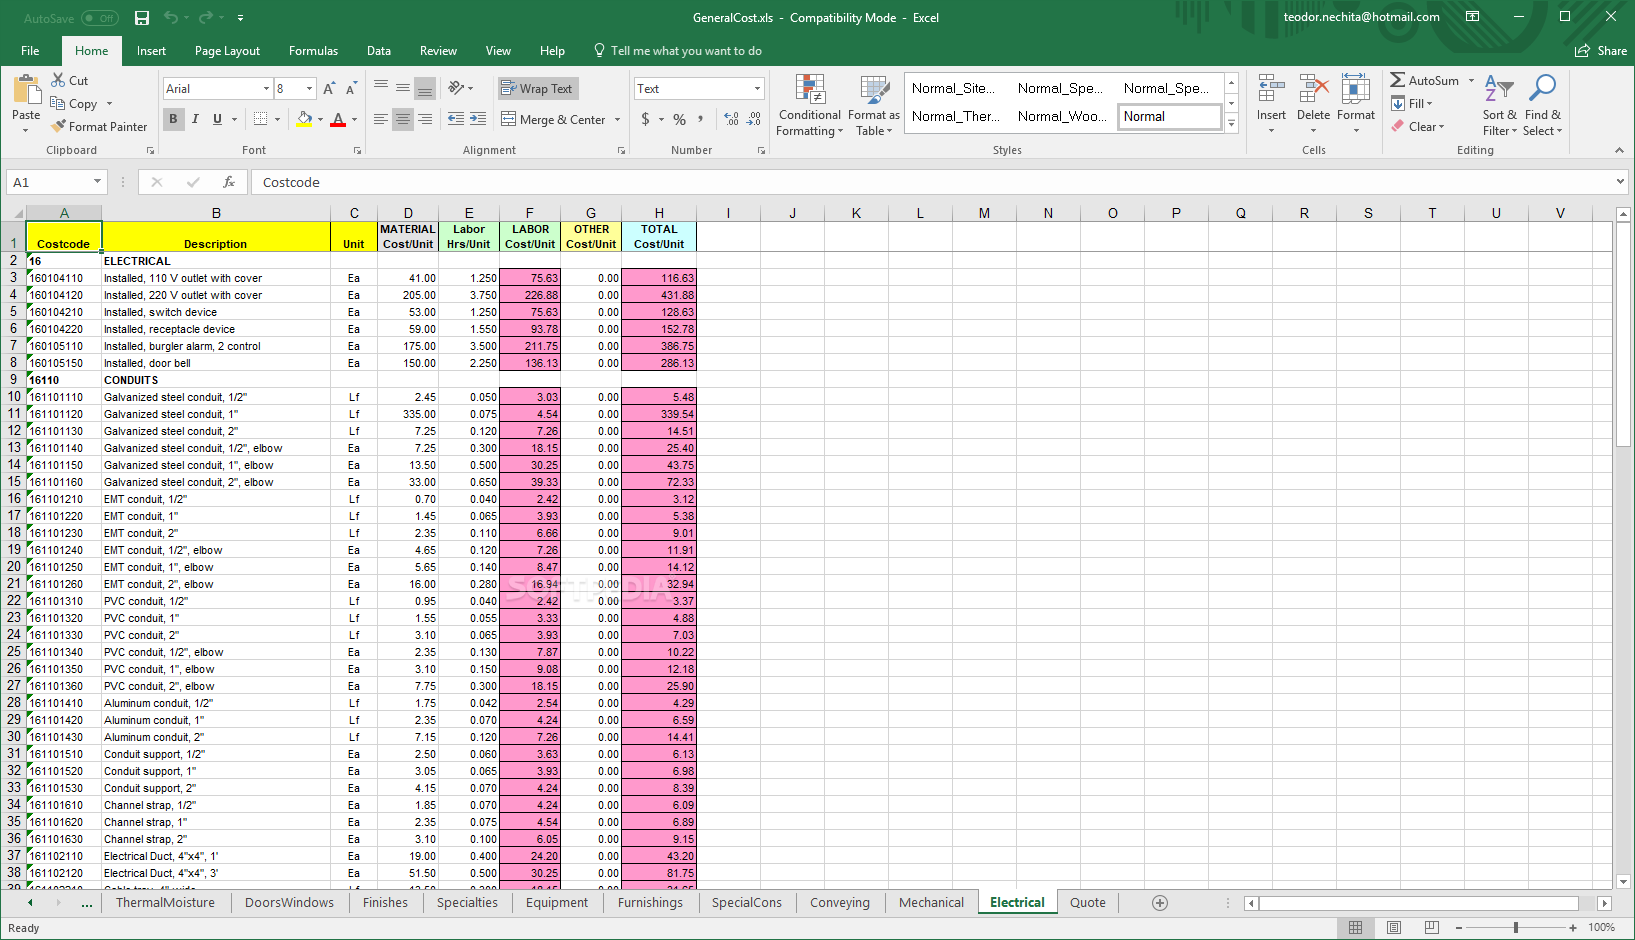Expand the cell styles gallery
This screenshot has height=940, width=1635.
[1232, 125]
